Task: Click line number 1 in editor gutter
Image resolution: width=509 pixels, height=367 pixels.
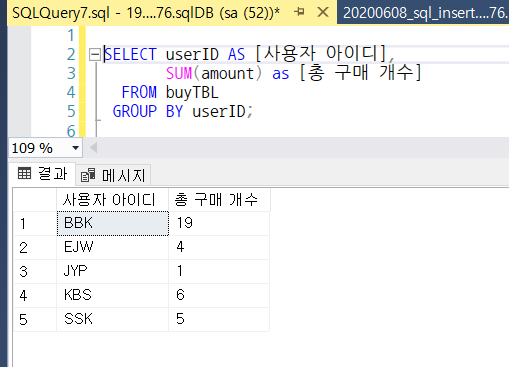Action: 71,35
